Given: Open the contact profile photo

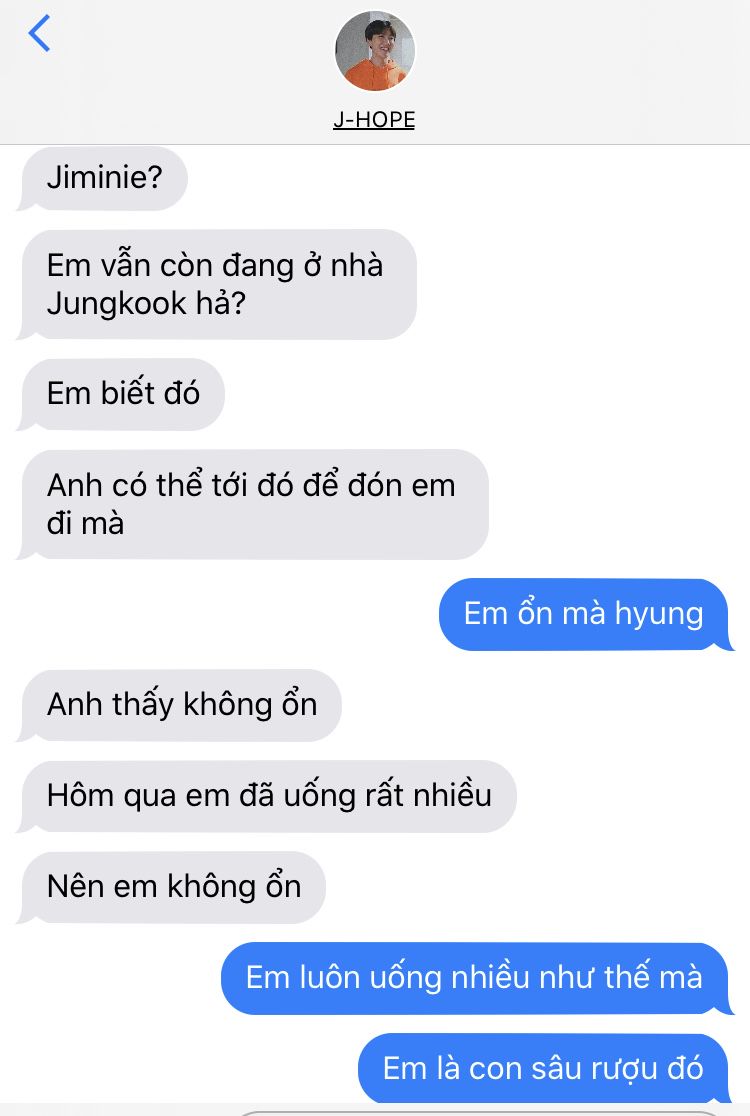Looking at the screenshot, I should click(x=375, y=51).
